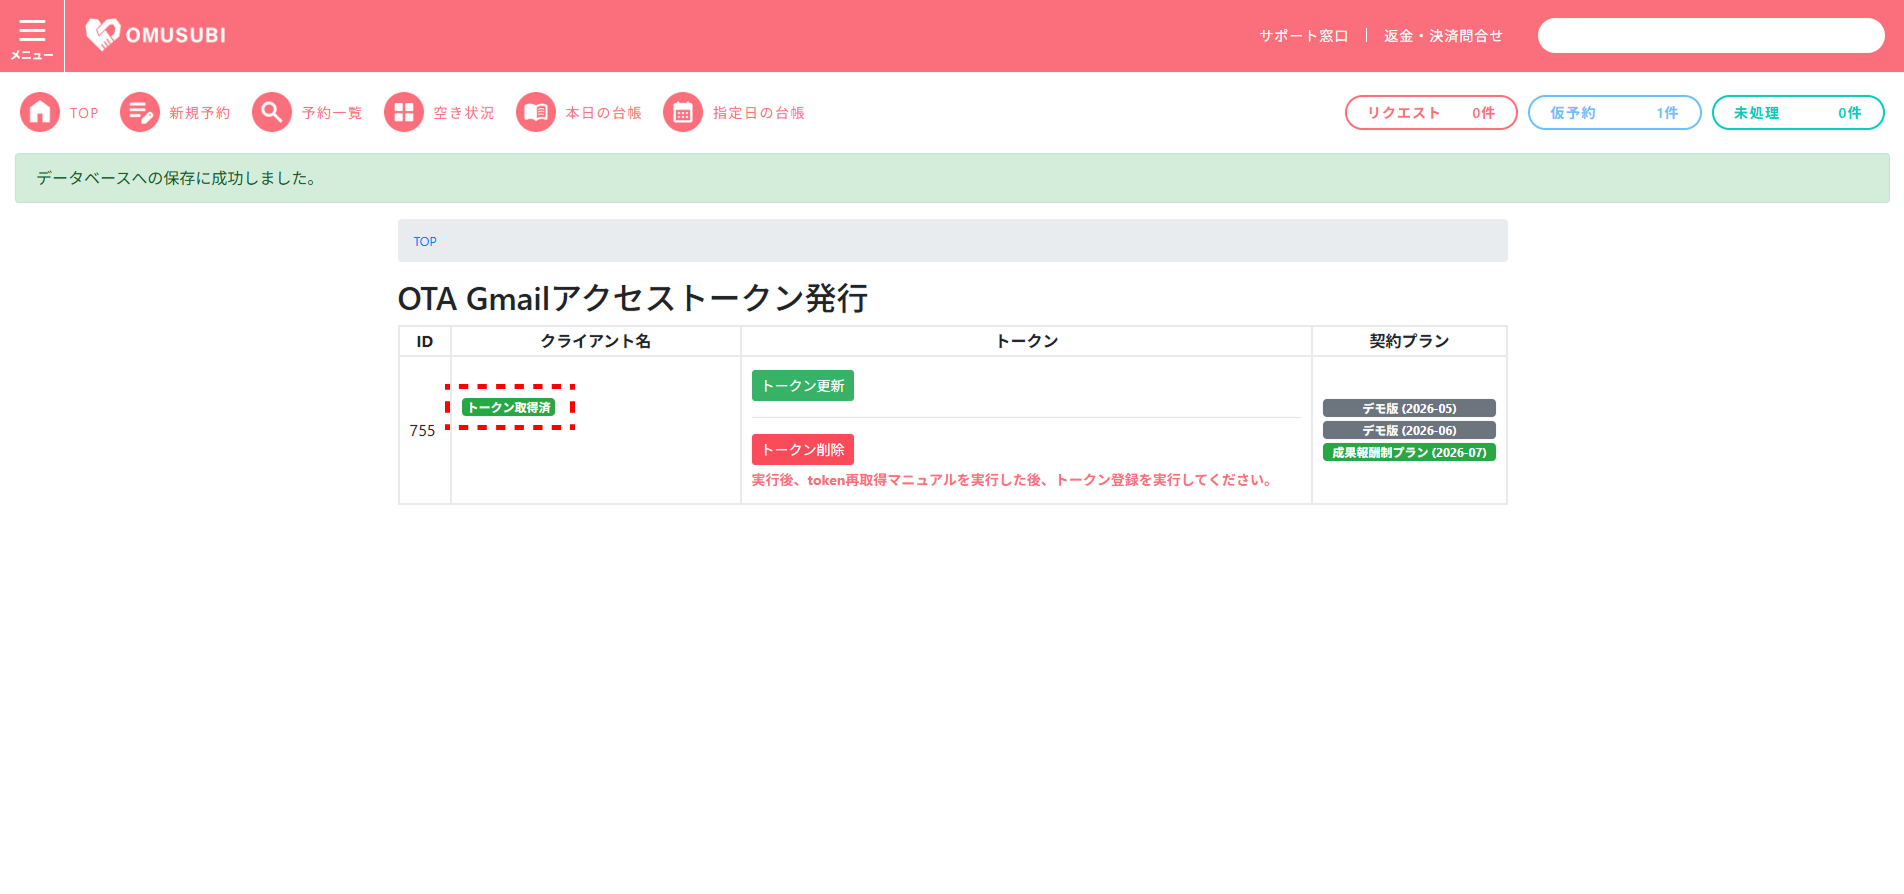Click the トークン column header
Image resolution: width=1904 pixels, height=894 pixels.
(x=1027, y=341)
